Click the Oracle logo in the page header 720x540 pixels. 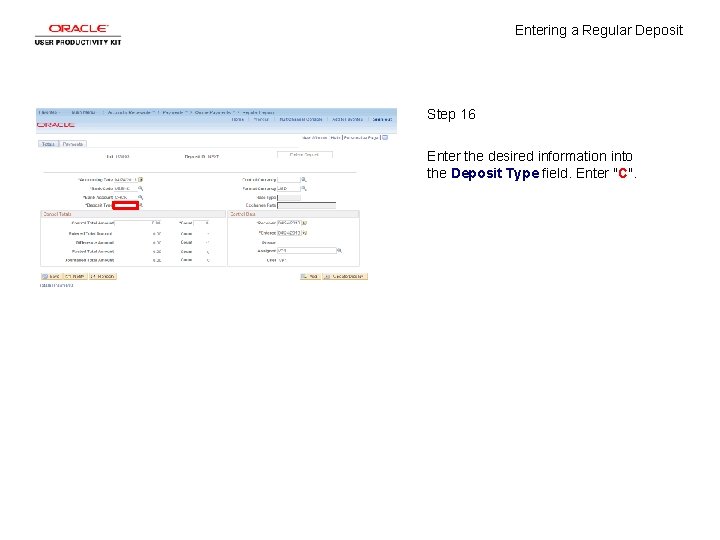coord(56,124)
